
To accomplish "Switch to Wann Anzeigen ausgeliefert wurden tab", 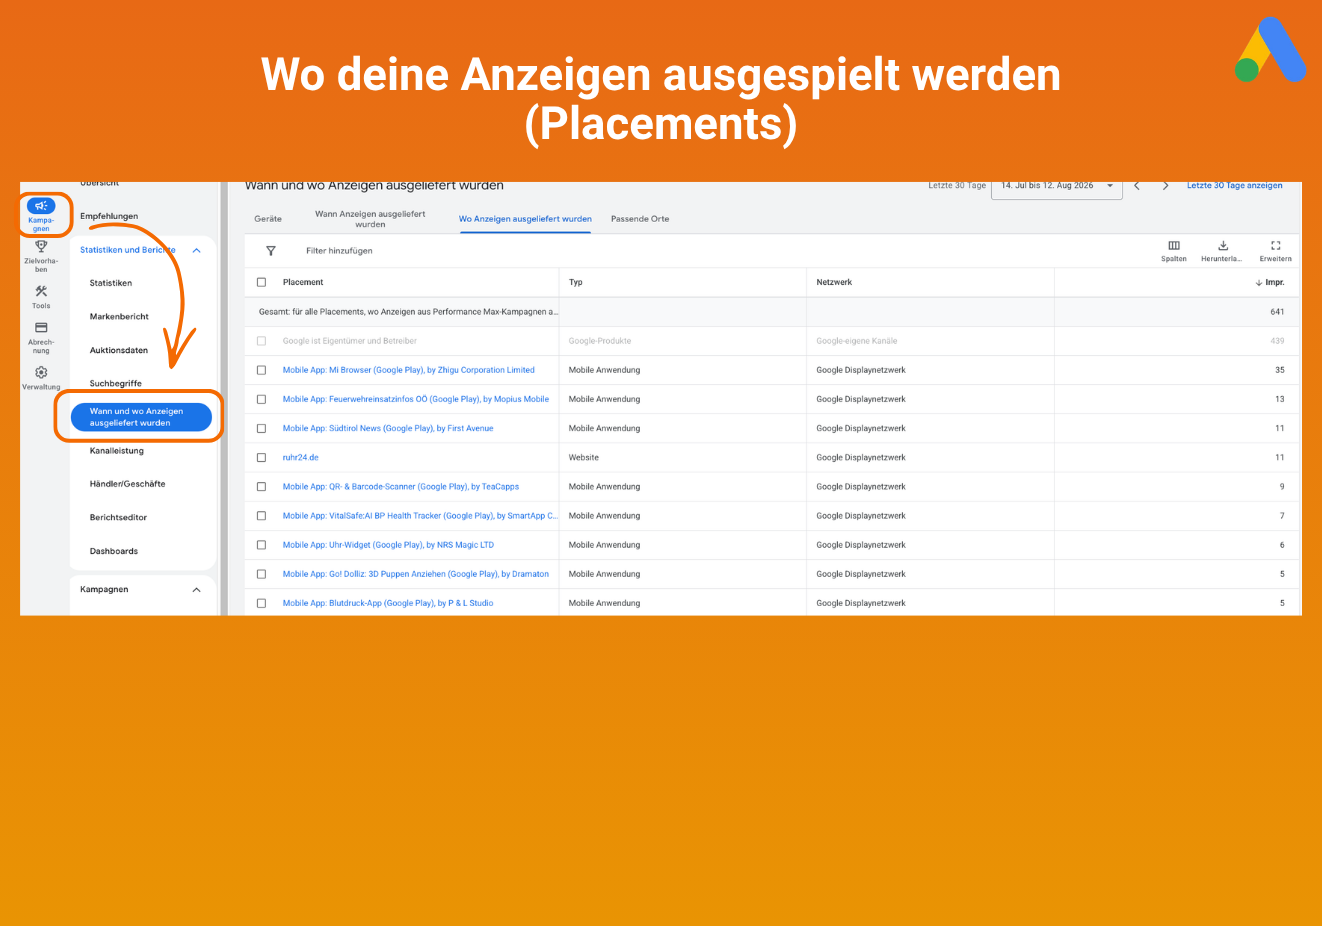I will tap(370, 219).
